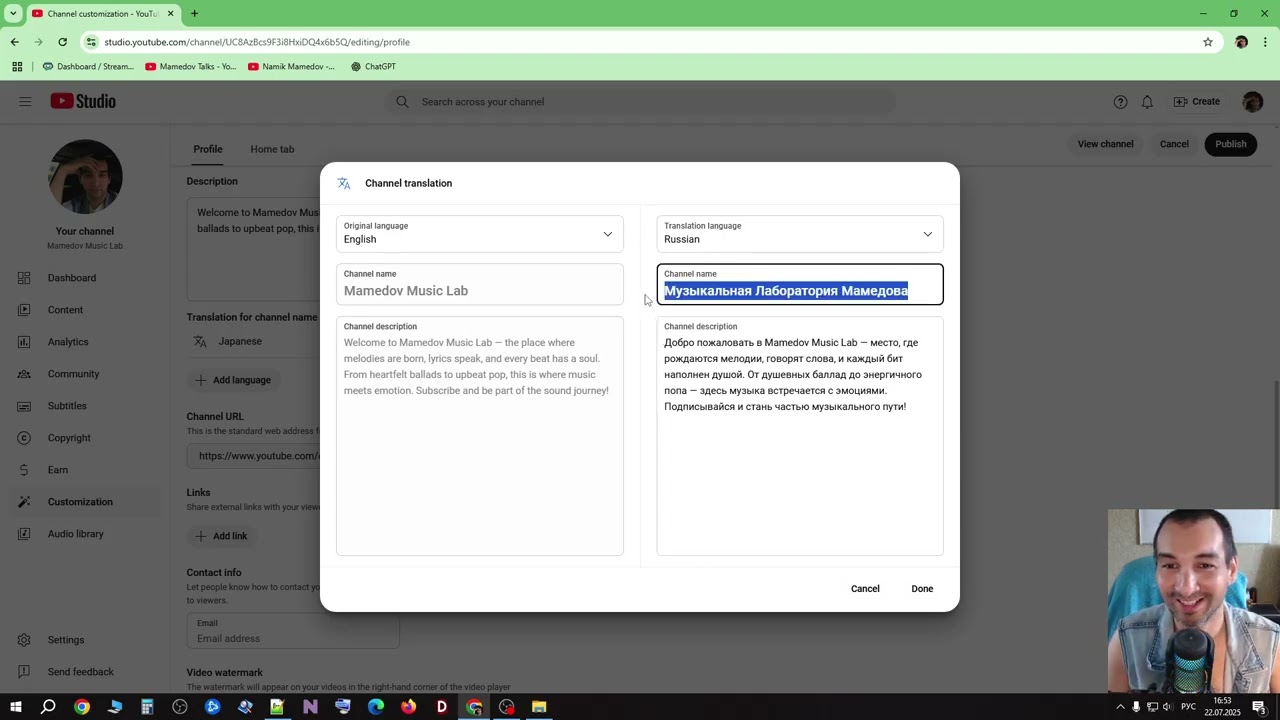Click the Search across your channel box
This screenshot has height=720, width=1280.
(x=640, y=102)
